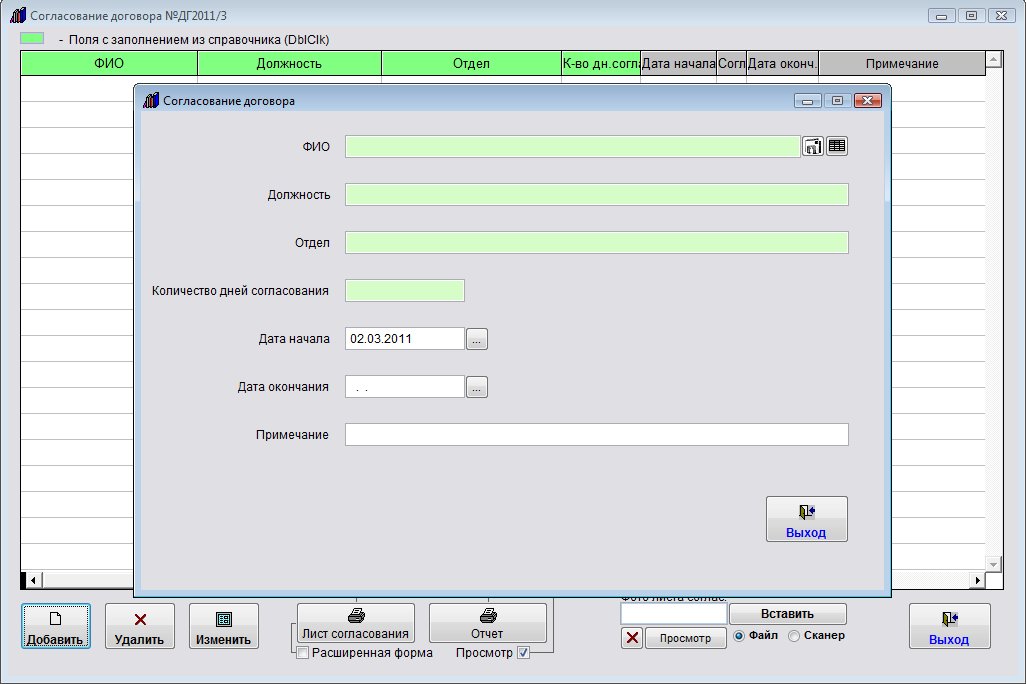Click the ФИО input field in dialog
This screenshot has width=1027, height=684.
pos(572,146)
